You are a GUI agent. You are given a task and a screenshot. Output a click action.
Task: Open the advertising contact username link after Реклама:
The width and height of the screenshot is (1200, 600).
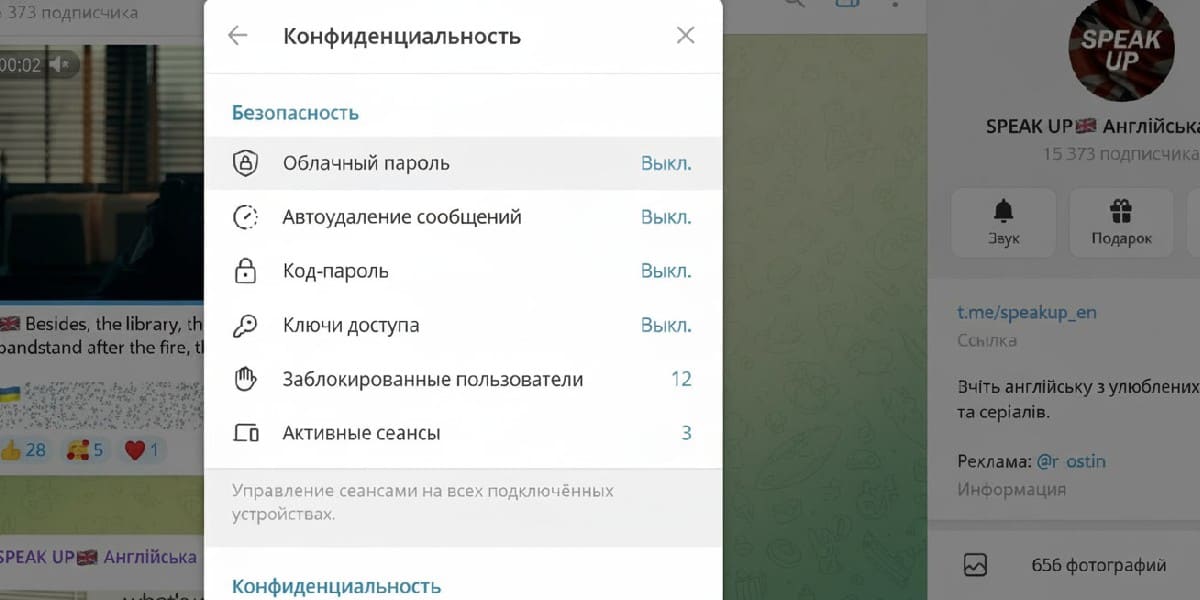1071,462
